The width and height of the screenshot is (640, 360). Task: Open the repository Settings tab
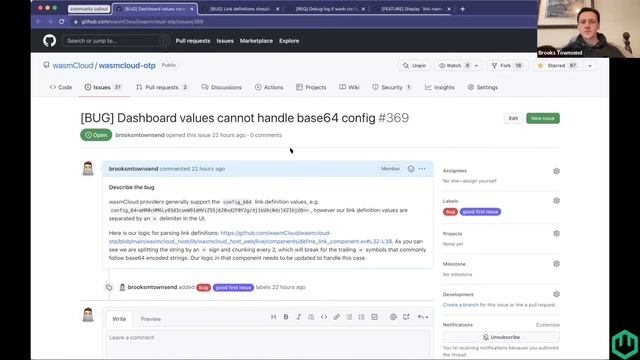[482, 87]
